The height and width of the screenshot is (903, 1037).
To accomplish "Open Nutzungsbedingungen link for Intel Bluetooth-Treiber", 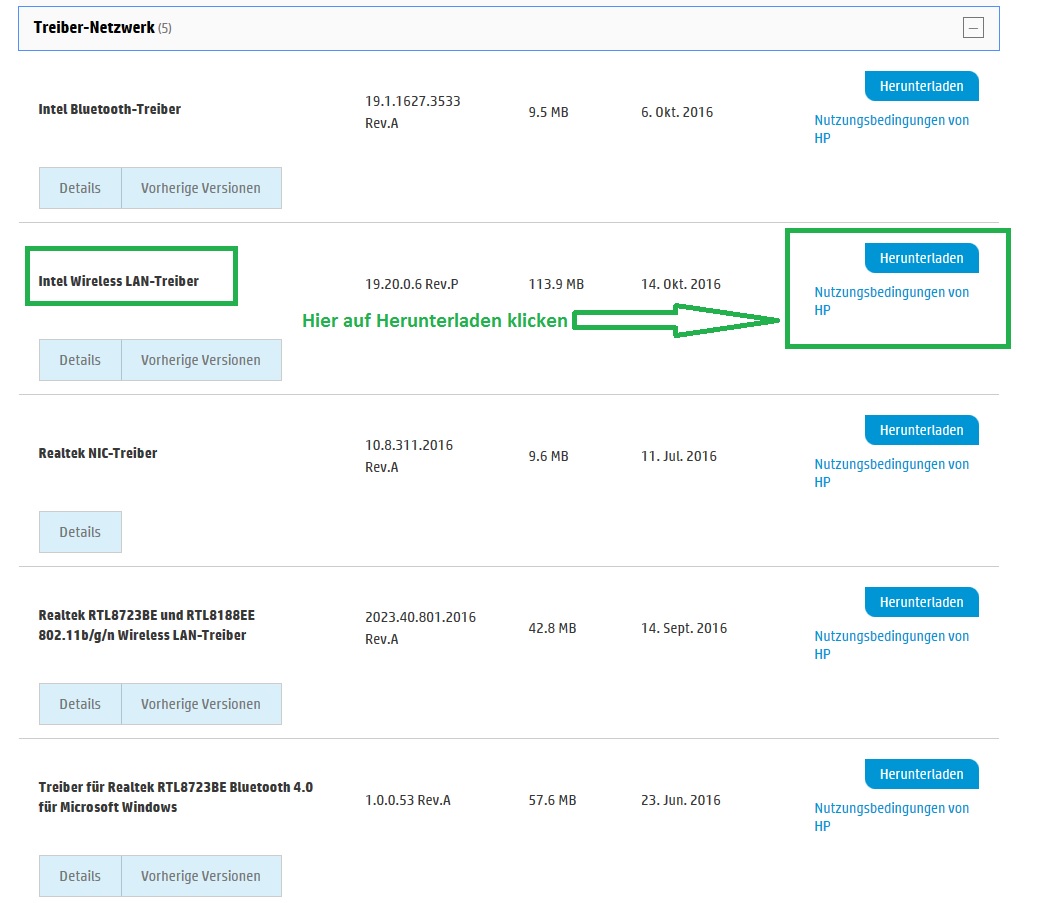I will pyautogui.click(x=892, y=129).
